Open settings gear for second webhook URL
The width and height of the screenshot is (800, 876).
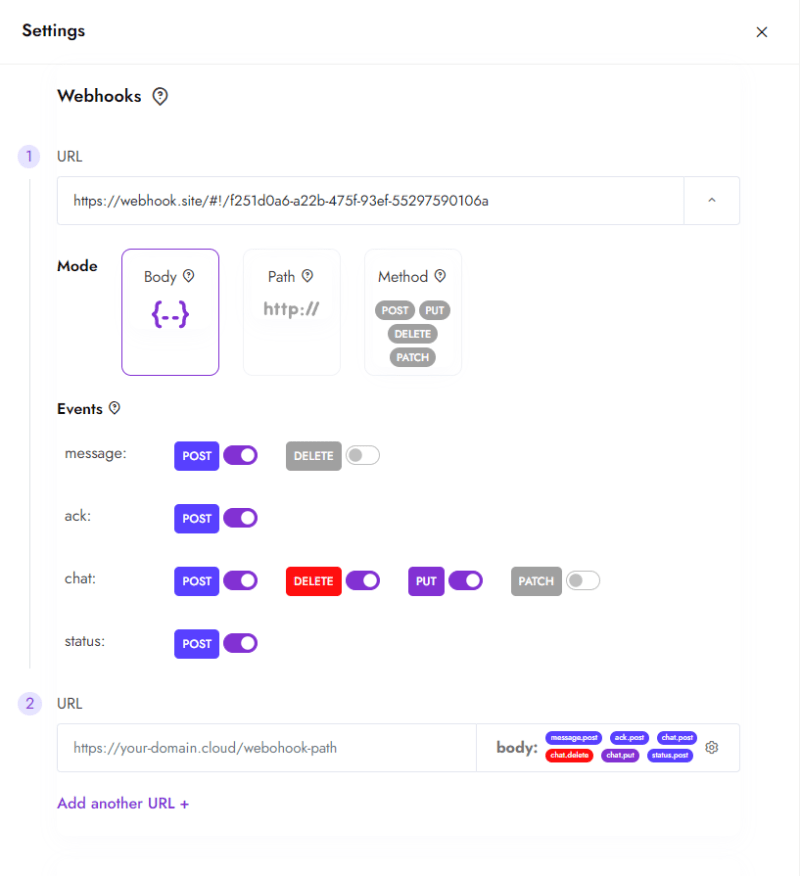[x=711, y=747]
